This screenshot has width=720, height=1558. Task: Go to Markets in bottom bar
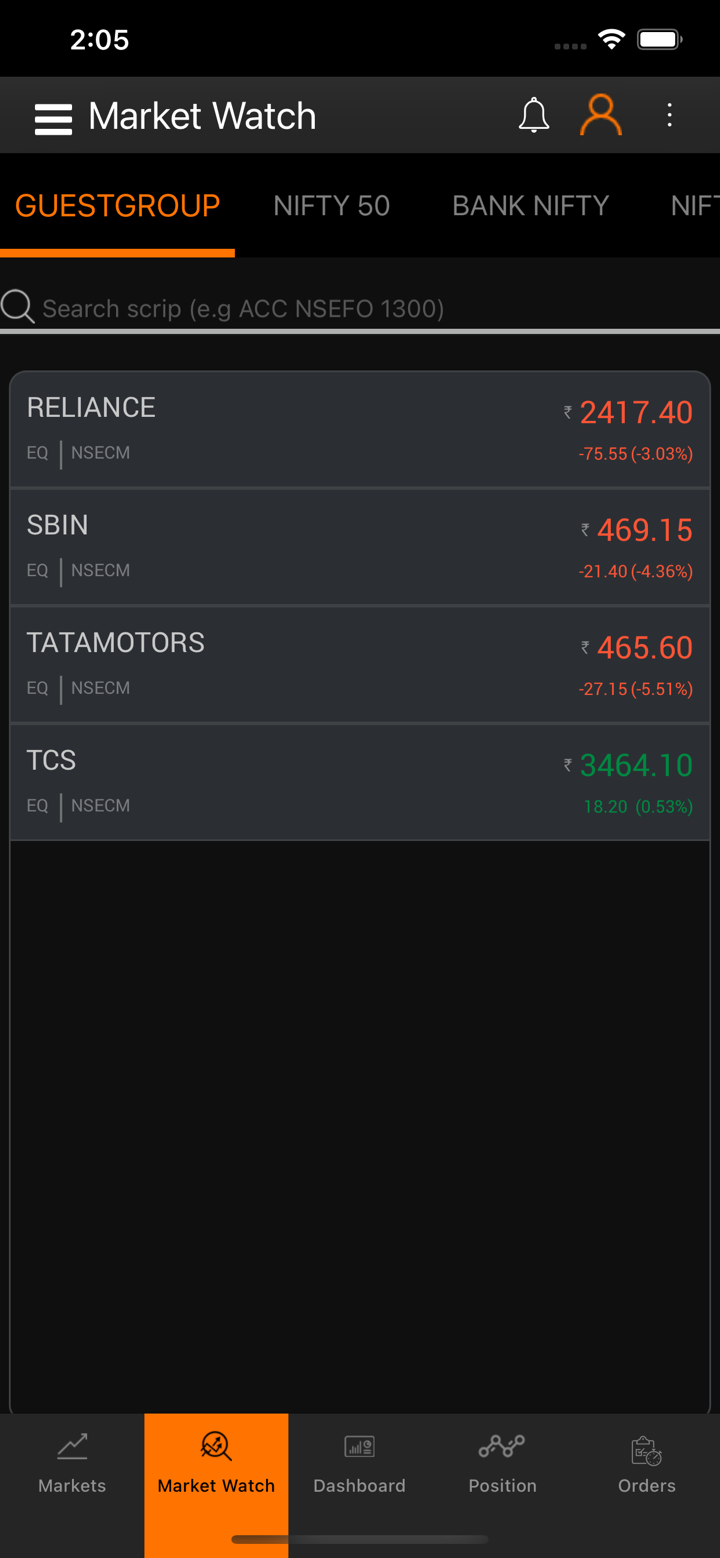click(72, 1463)
